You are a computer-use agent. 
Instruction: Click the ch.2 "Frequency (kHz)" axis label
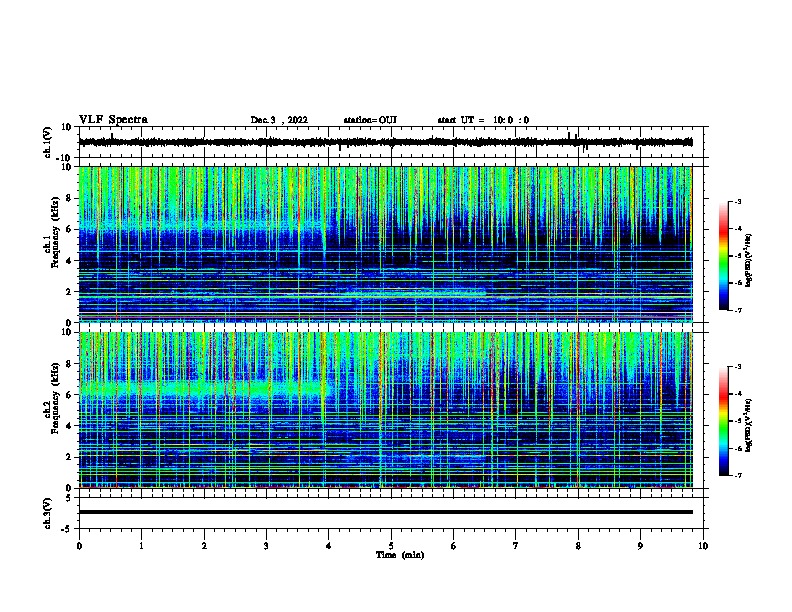(55, 398)
